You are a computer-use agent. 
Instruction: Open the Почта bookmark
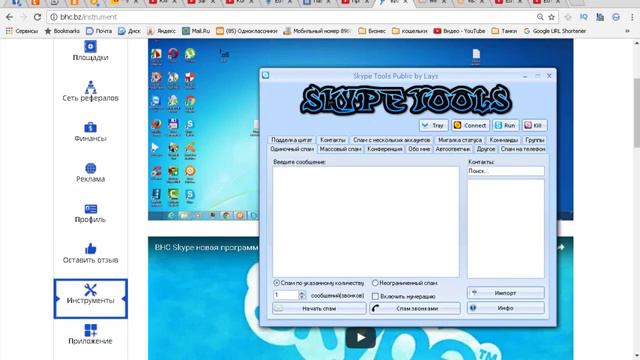pos(99,31)
